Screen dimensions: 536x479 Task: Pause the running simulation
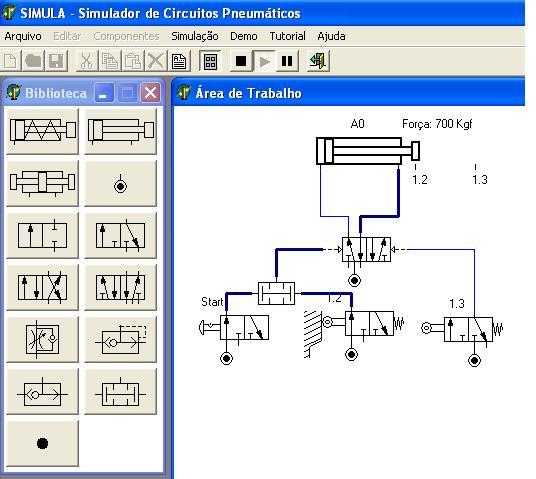287,61
